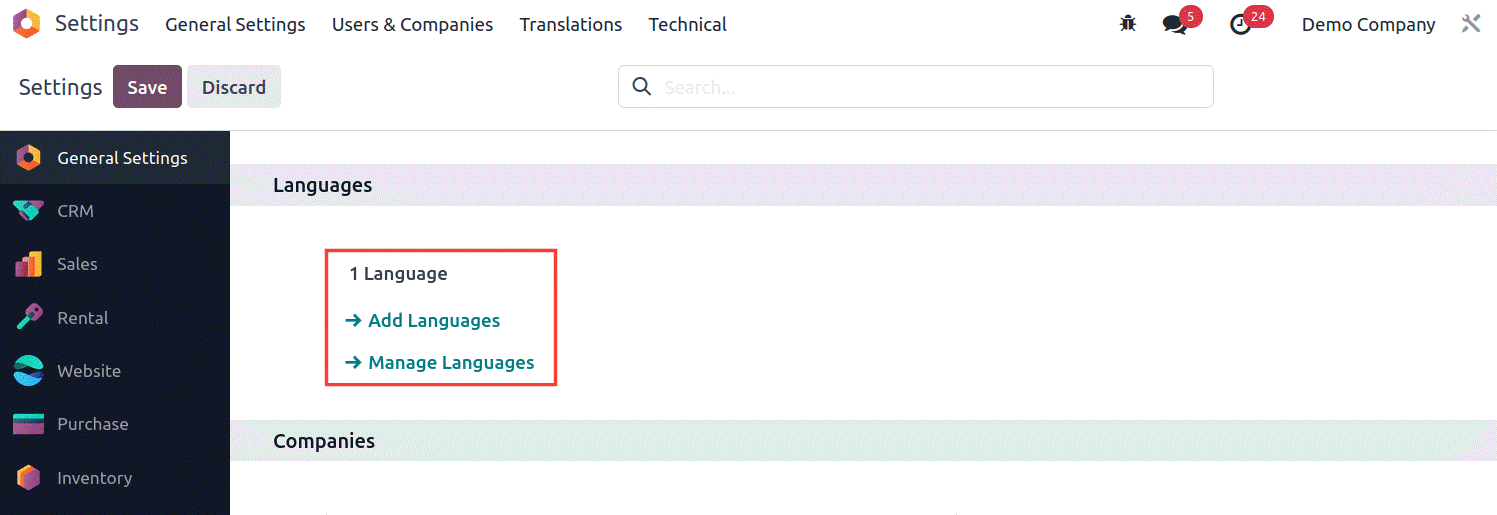The image size is (1497, 515).
Task: Expand the Users & Companies menu
Action: pyautogui.click(x=412, y=24)
